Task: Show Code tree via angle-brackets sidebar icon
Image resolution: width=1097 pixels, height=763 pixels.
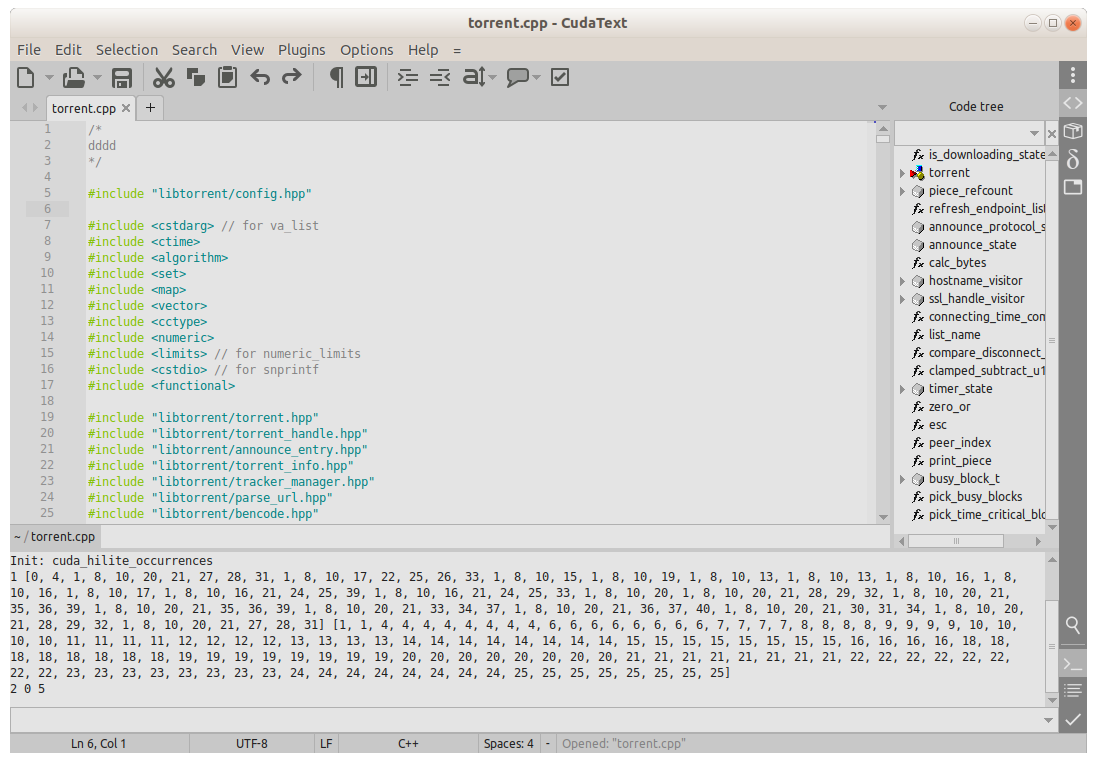Action: (x=1073, y=104)
